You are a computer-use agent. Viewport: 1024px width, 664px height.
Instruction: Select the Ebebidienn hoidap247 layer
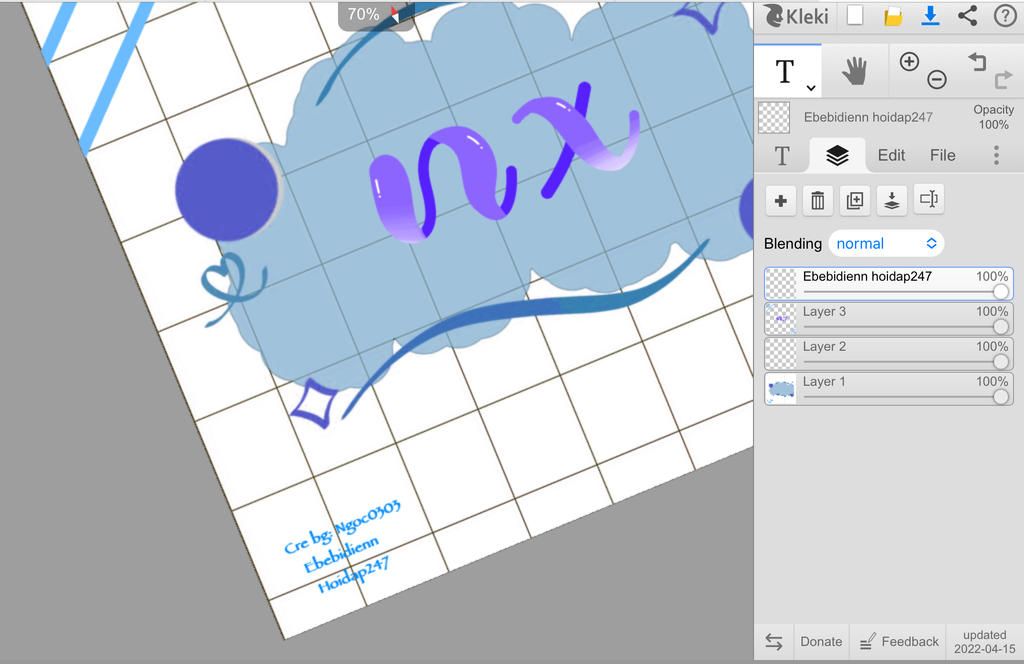coord(888,283)
